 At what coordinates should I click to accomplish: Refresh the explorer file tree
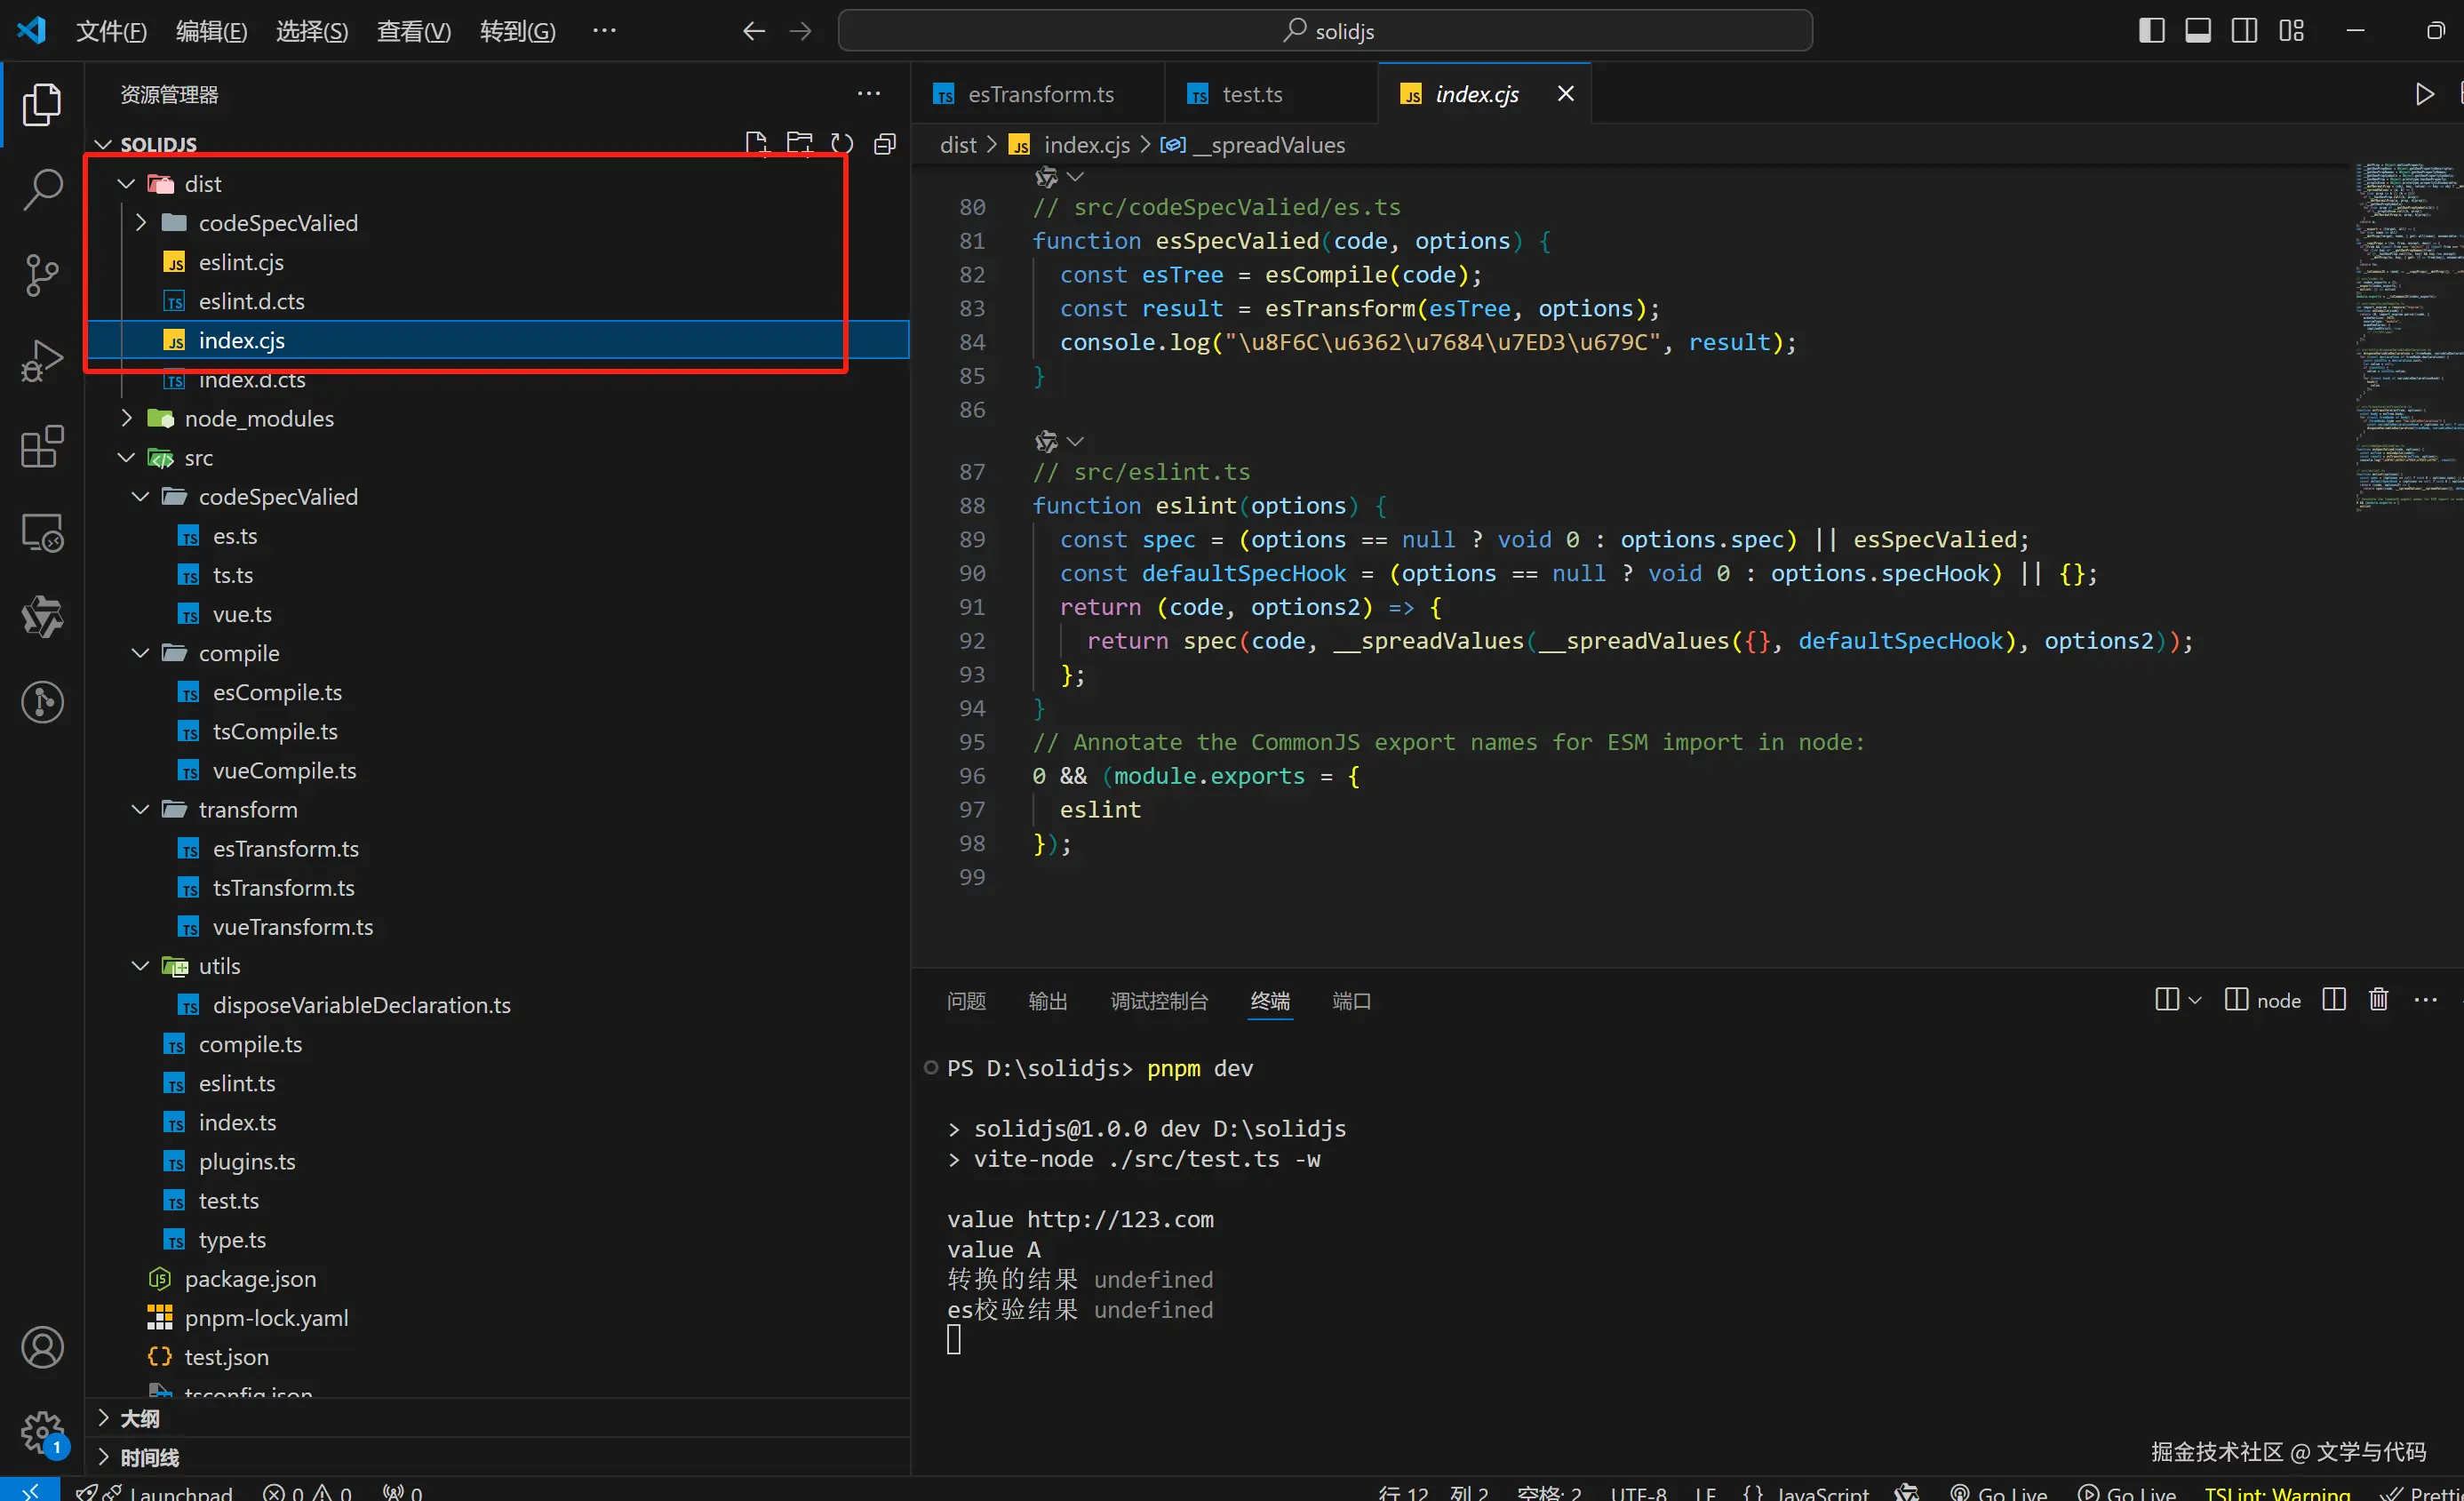(842, 144)
